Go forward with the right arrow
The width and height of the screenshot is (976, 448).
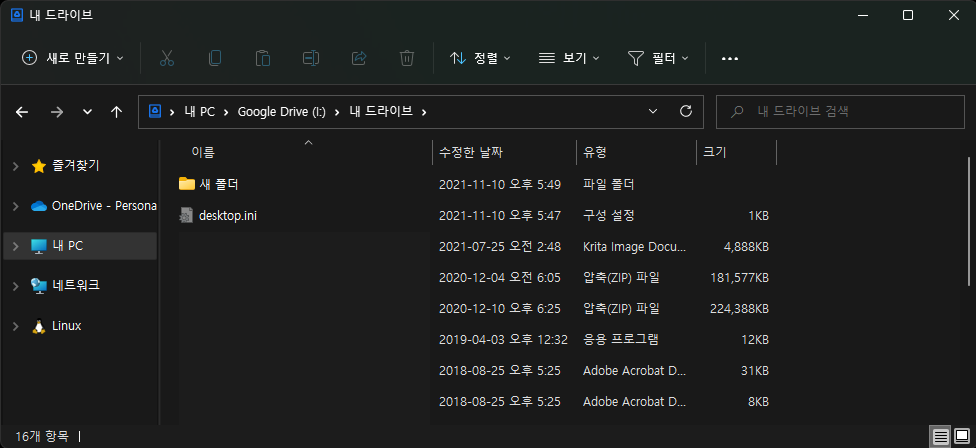click(x=57, y=112)
